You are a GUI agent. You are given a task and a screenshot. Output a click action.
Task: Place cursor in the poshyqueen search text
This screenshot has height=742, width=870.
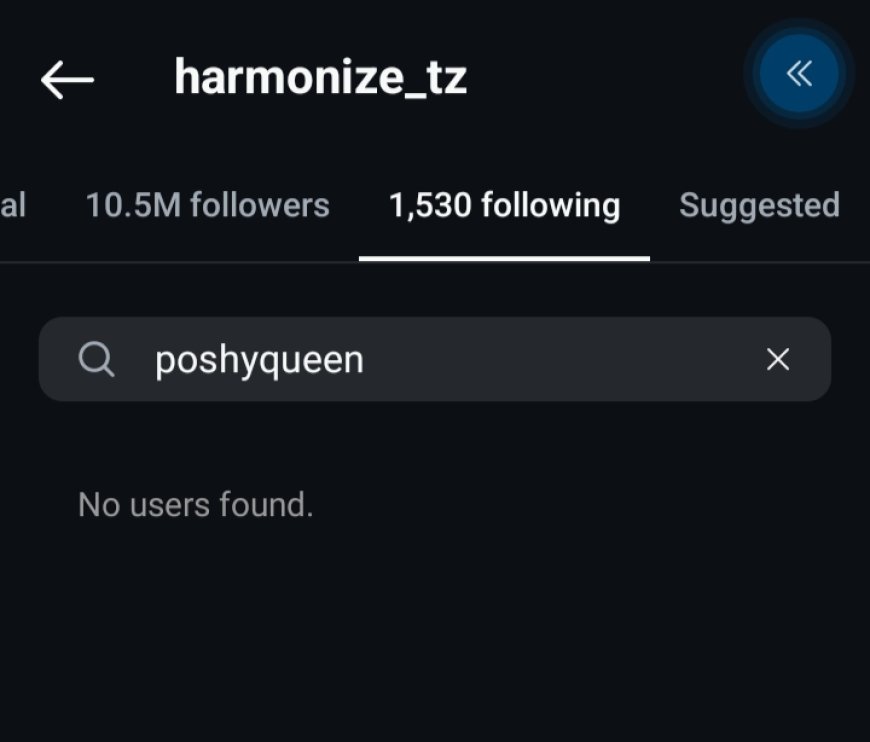[260, 360]
